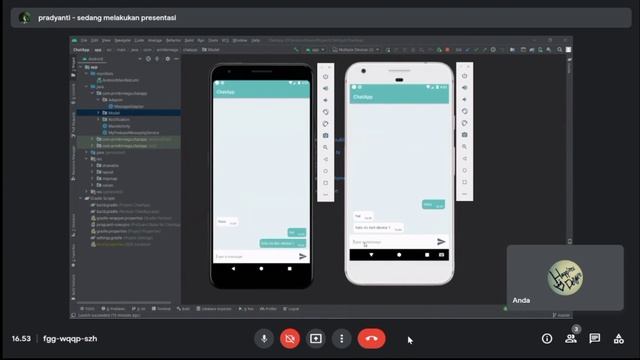The height and width of the screenshot is (360, 640).
Task: Expand the Notification package folder
Action: coord(98,119)
